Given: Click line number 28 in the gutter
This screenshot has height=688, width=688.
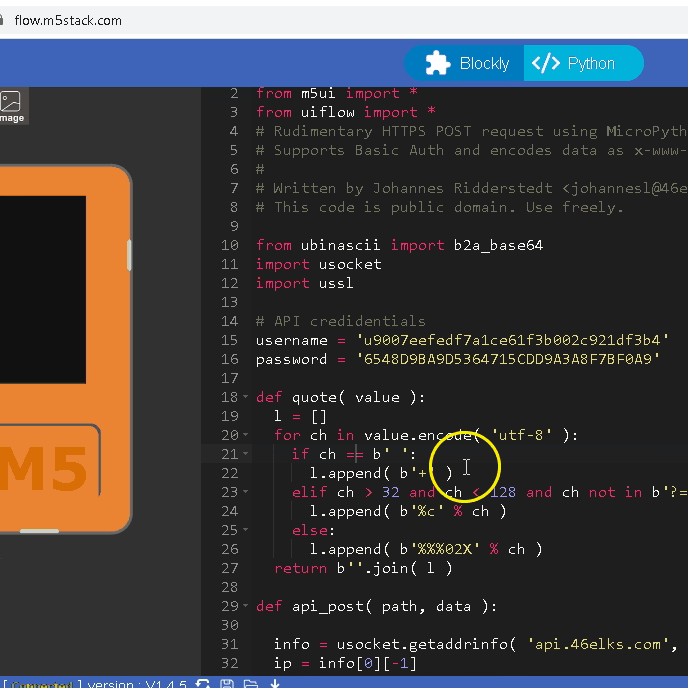Looking at the screenshot, I should pos(230,587).
